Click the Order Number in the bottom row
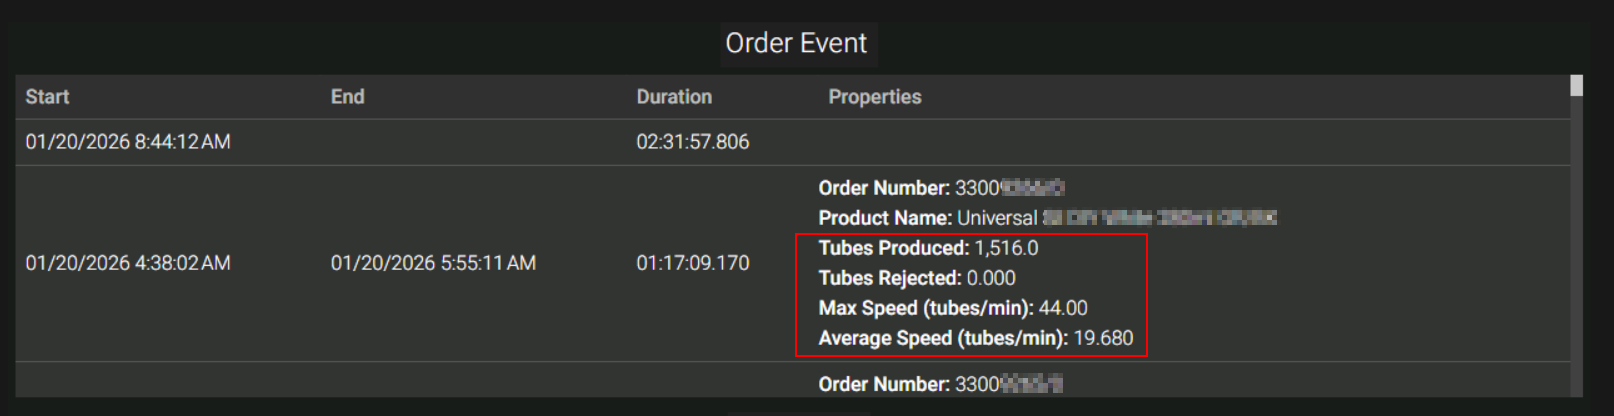 pos(940,384)
